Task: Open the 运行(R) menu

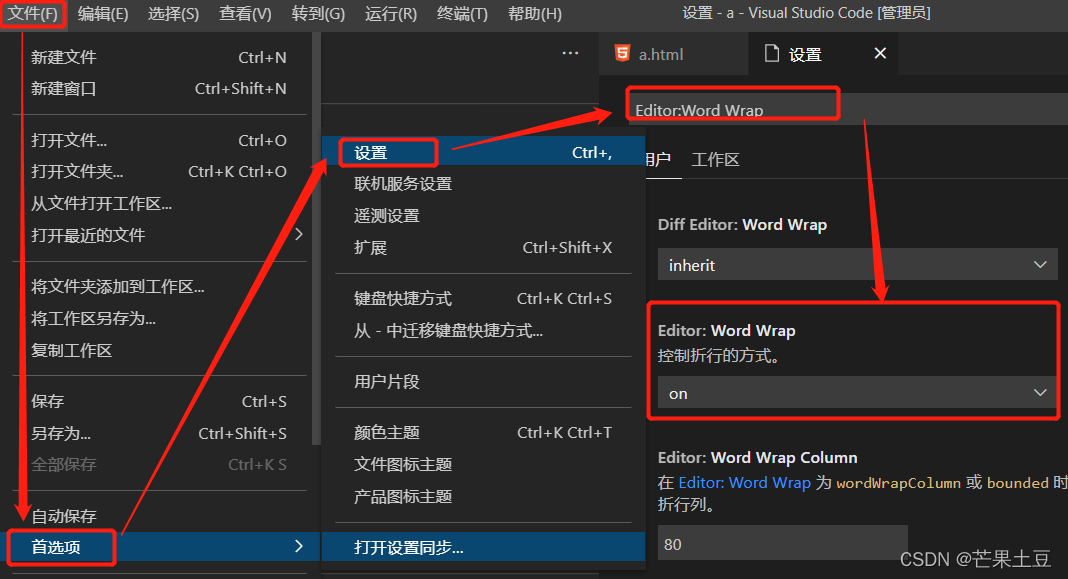Action: tap(391, 14)
